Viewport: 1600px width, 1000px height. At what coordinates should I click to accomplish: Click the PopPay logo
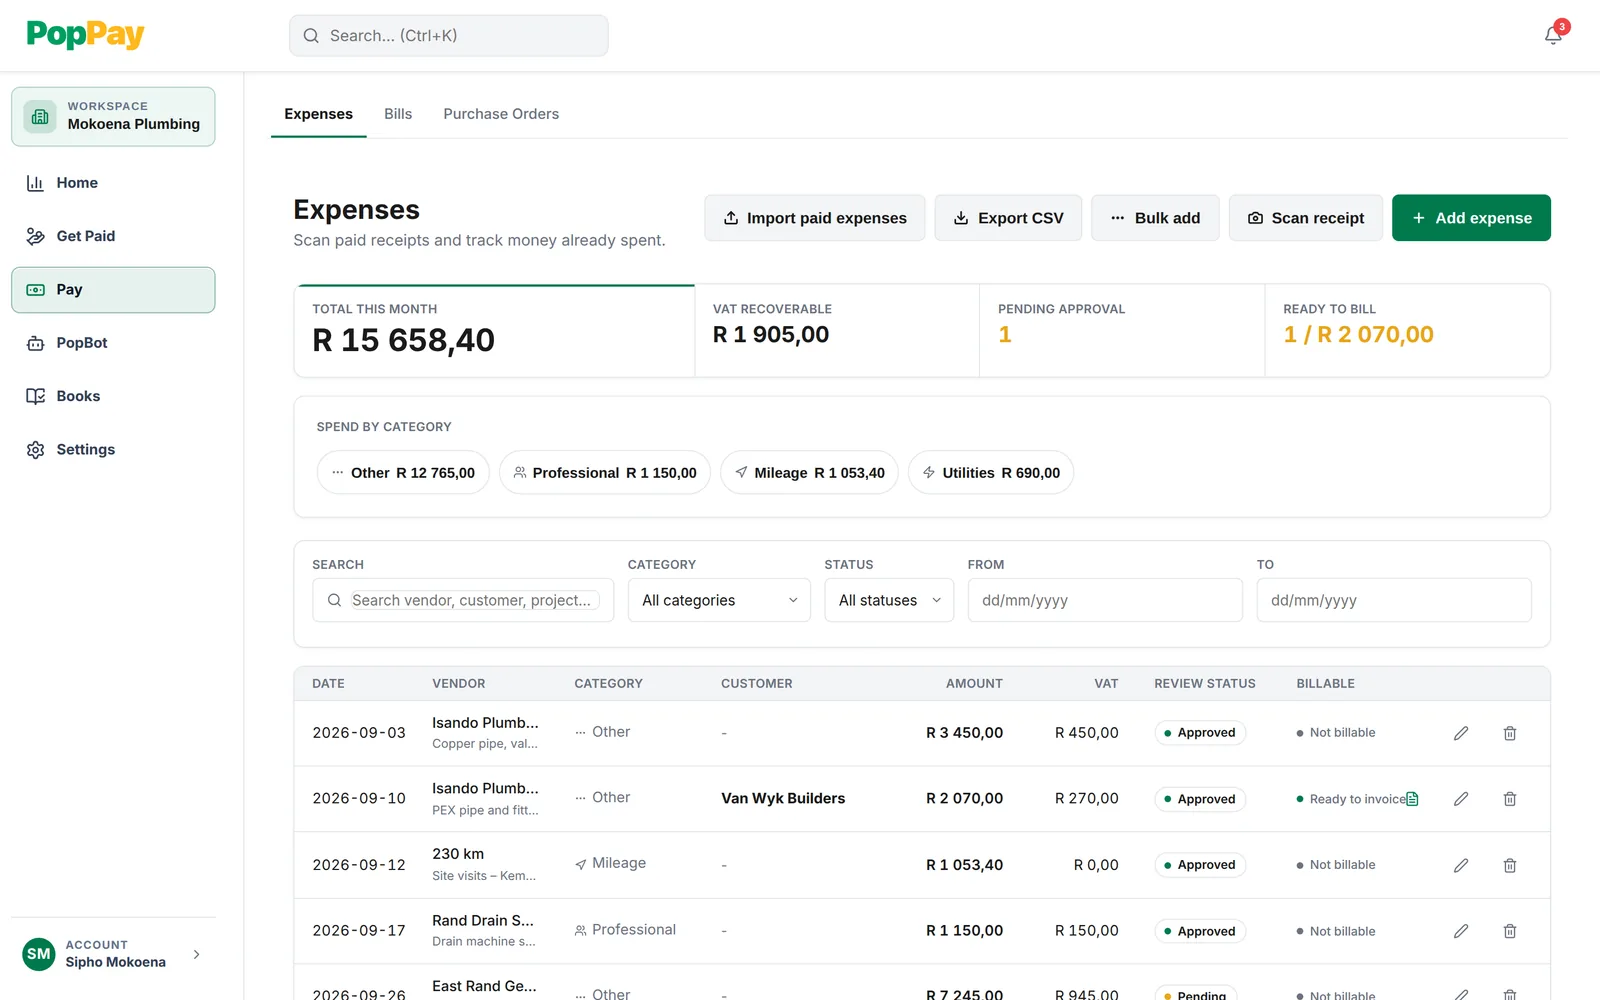click(85, 35)
